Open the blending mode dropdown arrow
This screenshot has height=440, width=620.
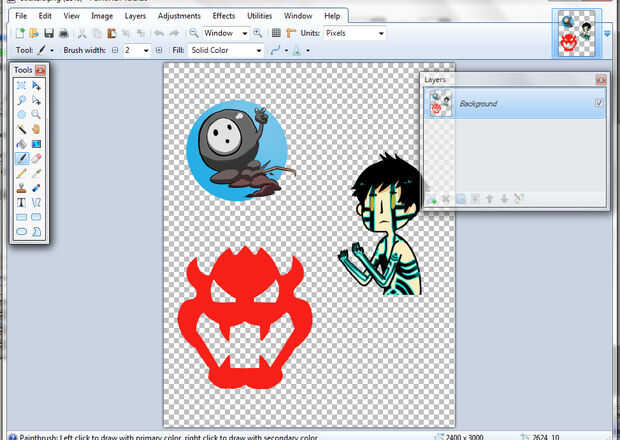pyautogui.click(x=308, y=51)
